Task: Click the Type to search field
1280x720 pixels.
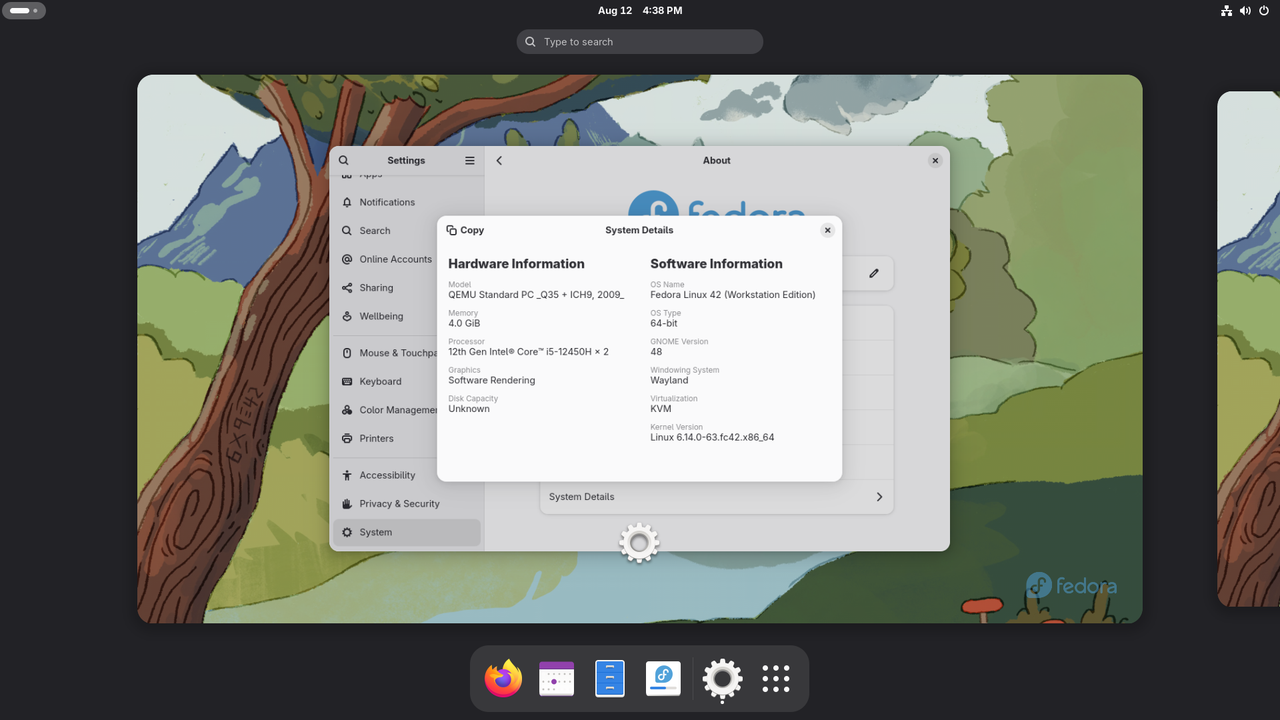Action: coord(640,42)
